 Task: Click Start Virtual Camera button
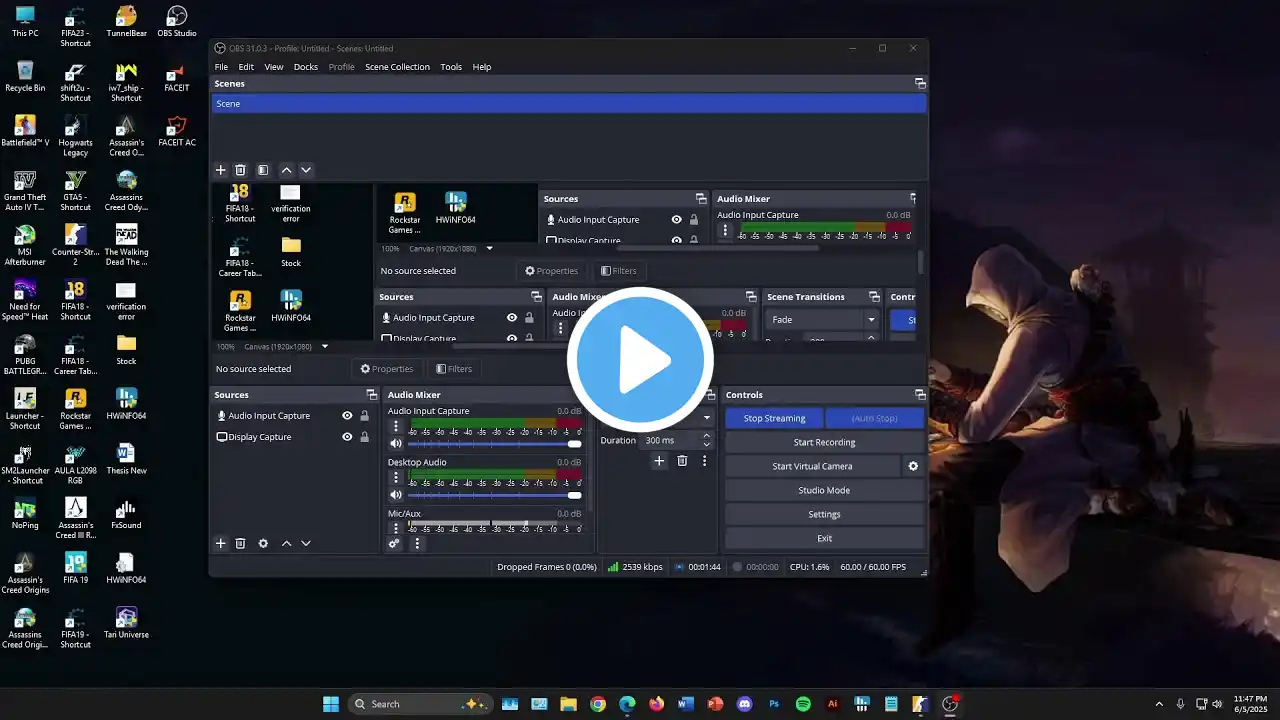click(812, 466)
